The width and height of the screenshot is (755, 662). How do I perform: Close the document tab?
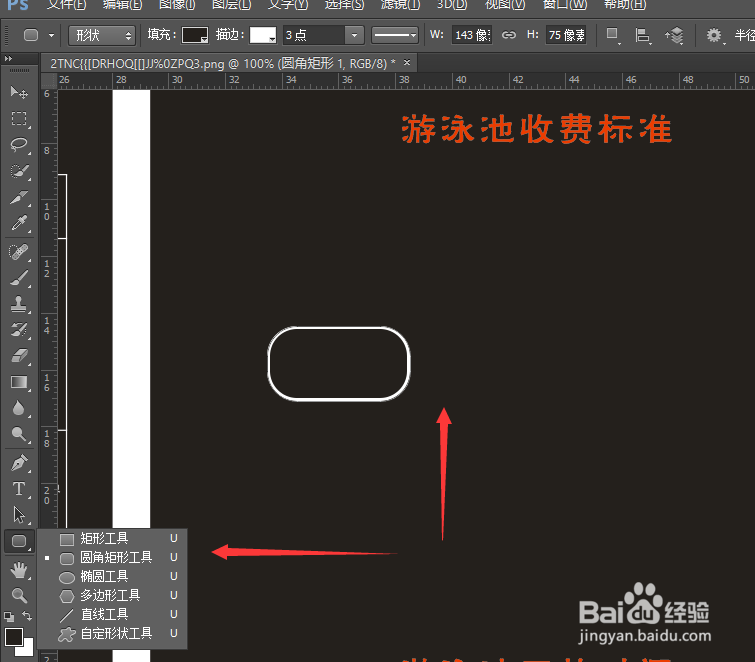click(407, 63)
